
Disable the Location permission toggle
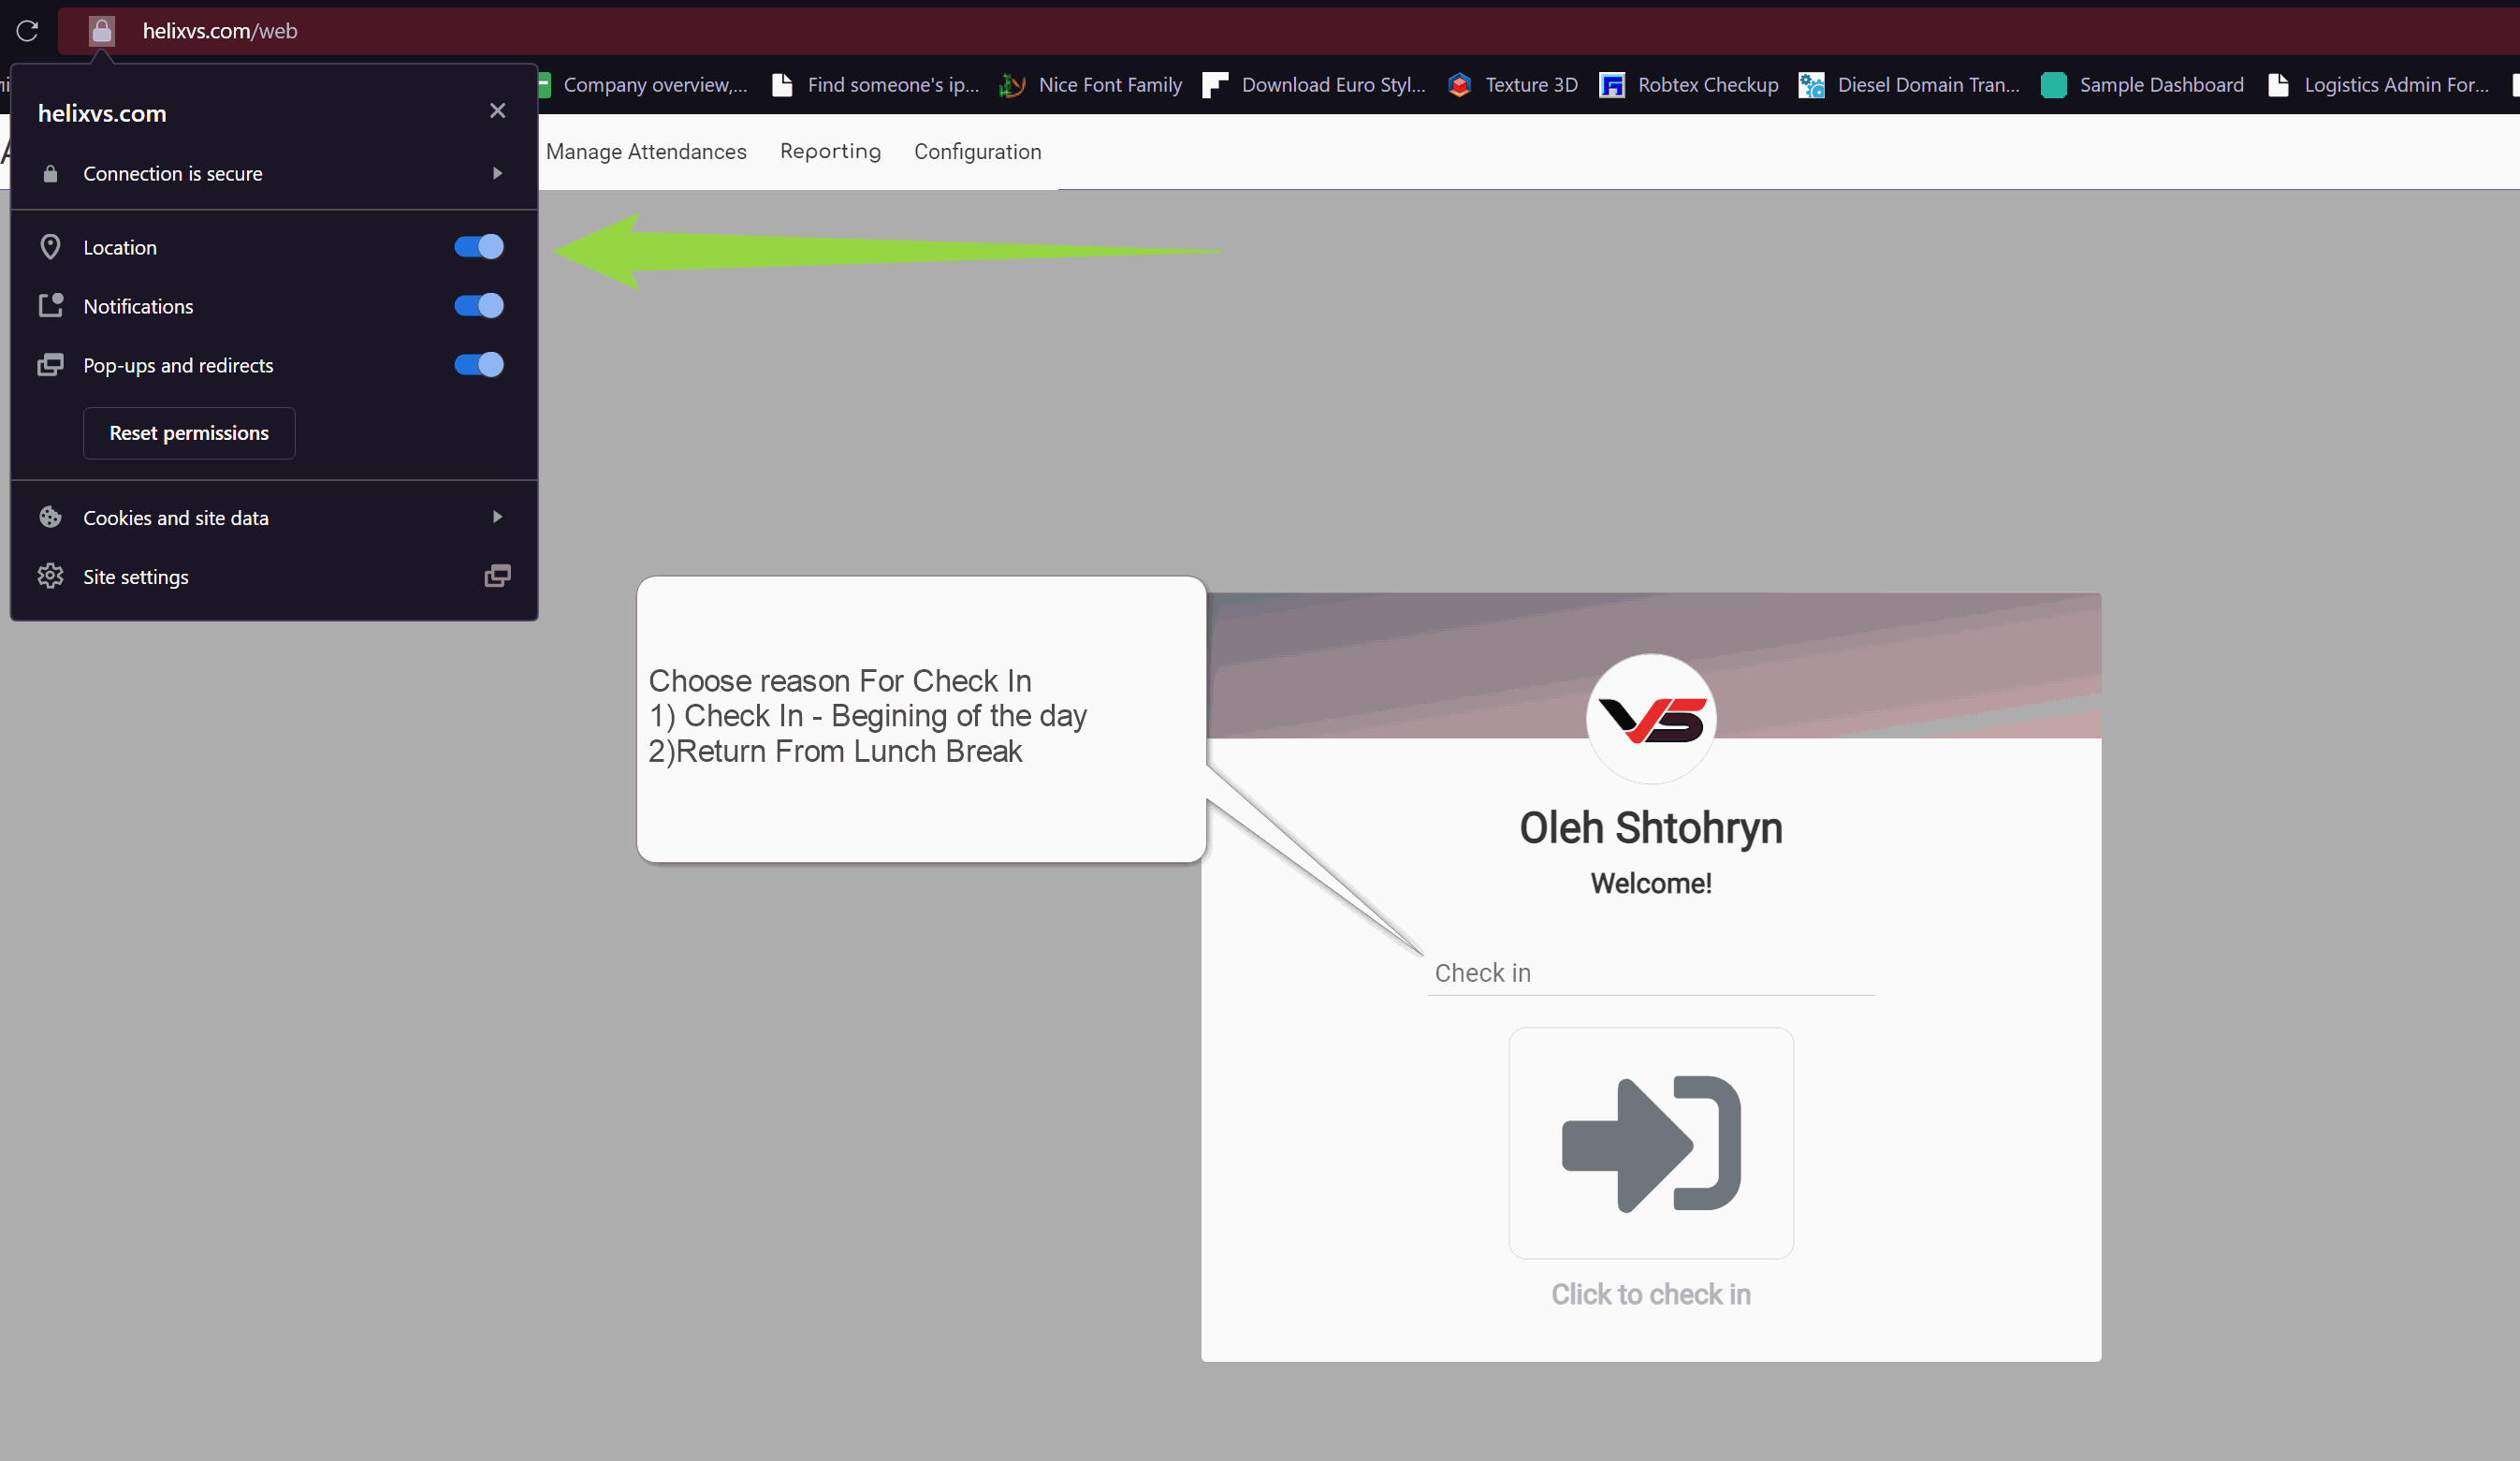[477, 247]
